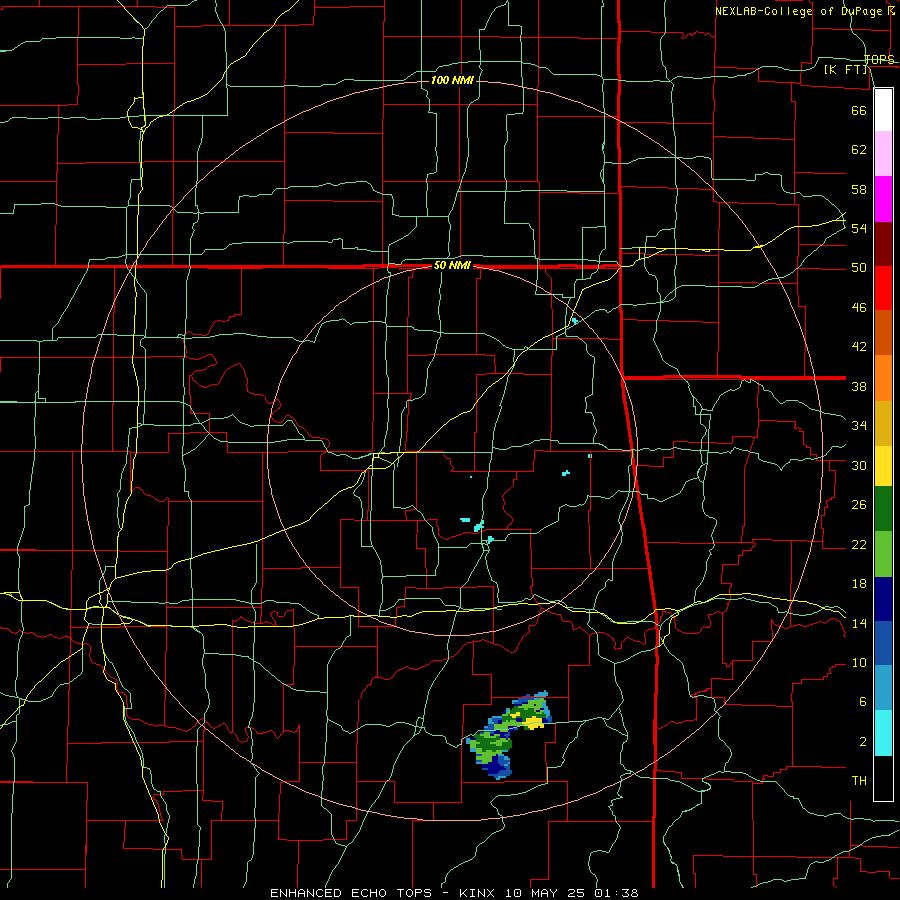Click the 'TH' legend label
Image resolution: width=900 pixels, height=900 pixels.
859,780
